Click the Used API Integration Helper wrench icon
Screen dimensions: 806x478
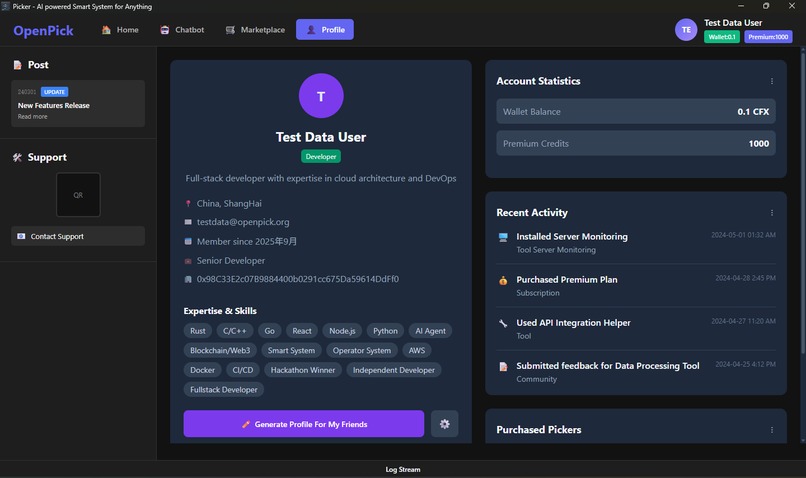[503, 323]
